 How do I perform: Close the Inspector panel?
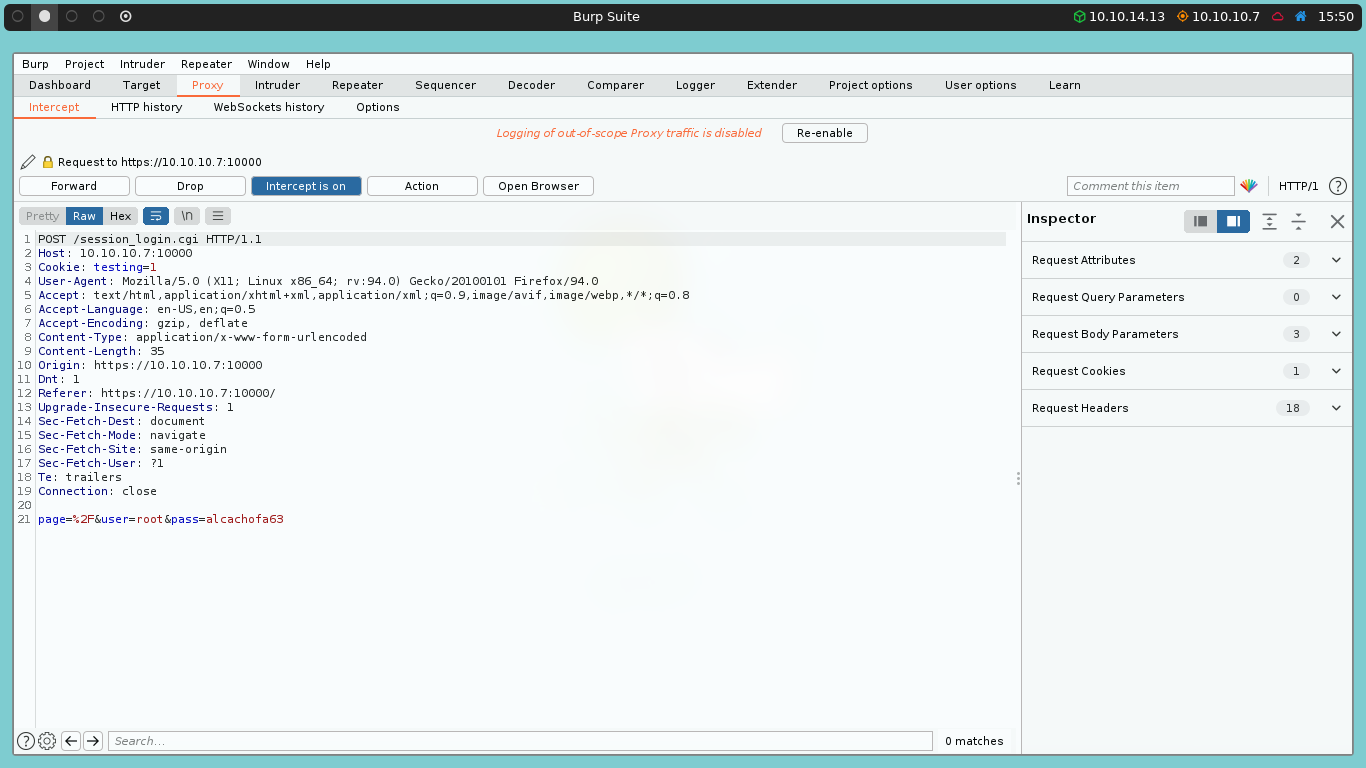[1337, 221]
